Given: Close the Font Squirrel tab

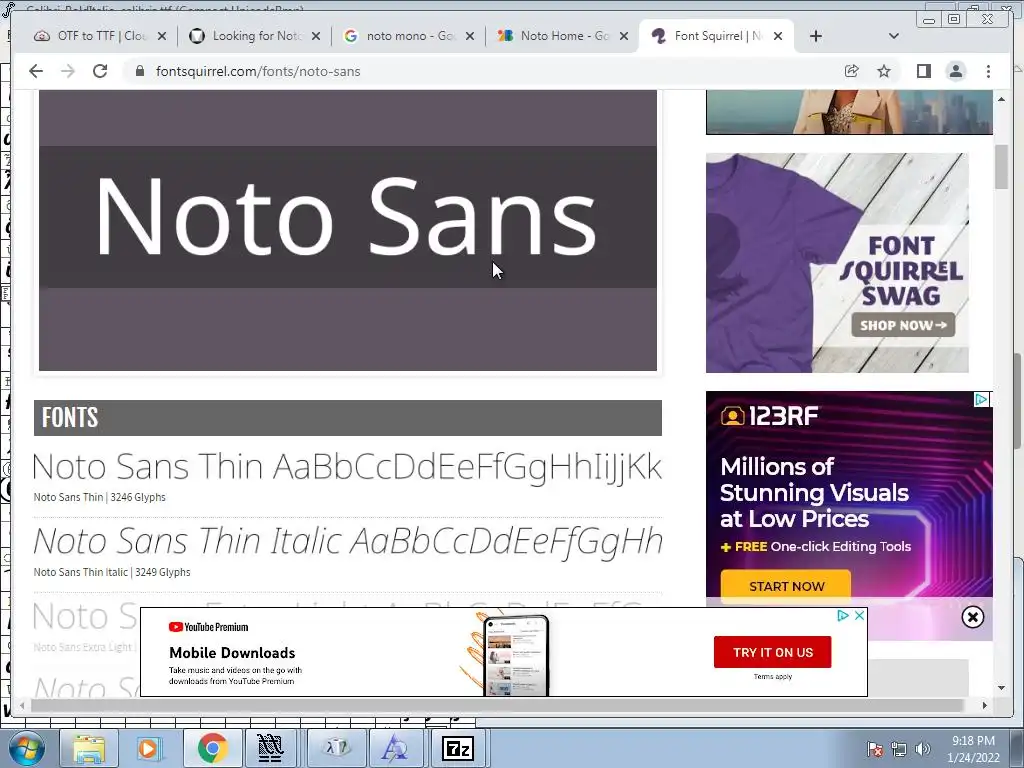Looking at the screenshot, I should point(778,36).
